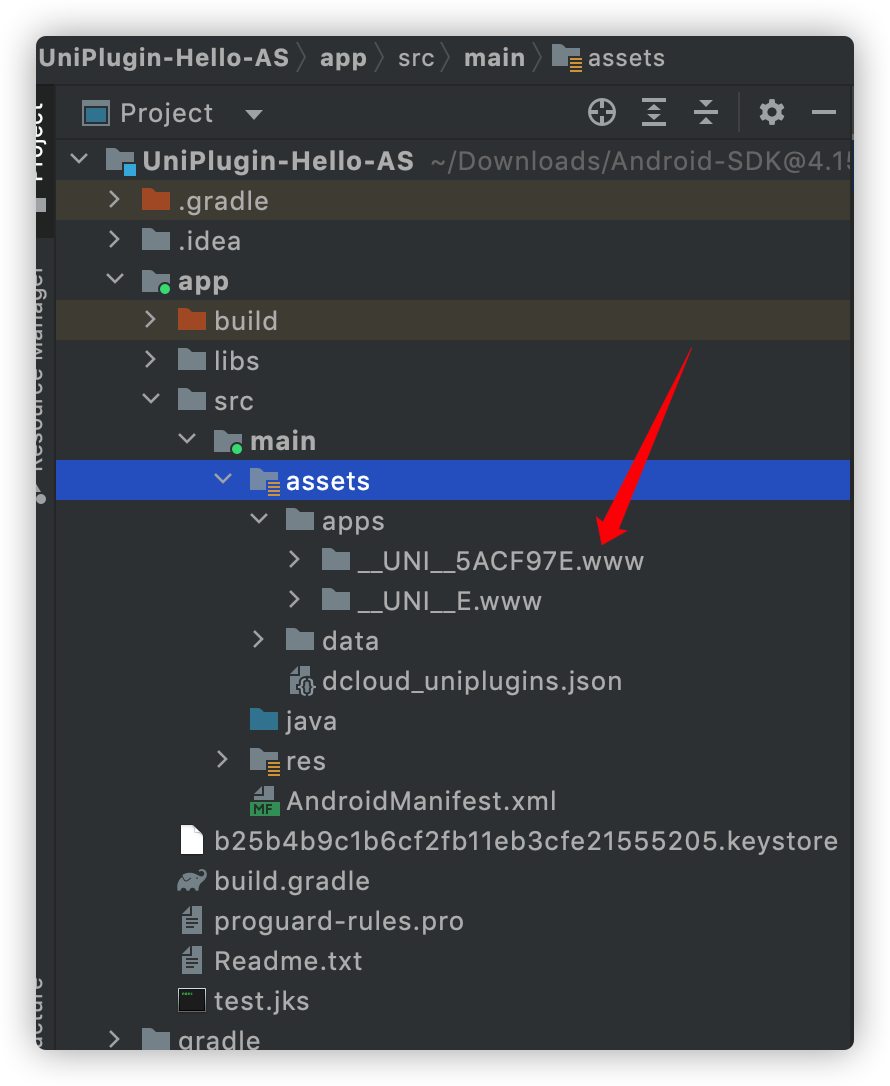The width and height of the screenshot is (890, 1086).
Task: Click the Collapse All toolbar icon
Action: [x=705, y=112]
